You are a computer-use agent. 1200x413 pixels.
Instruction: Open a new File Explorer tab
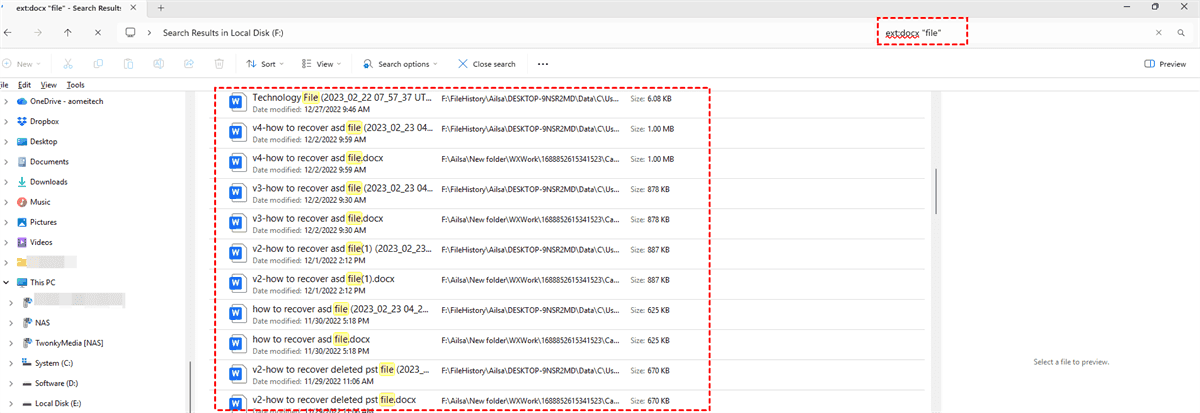(x=160, y=7)
